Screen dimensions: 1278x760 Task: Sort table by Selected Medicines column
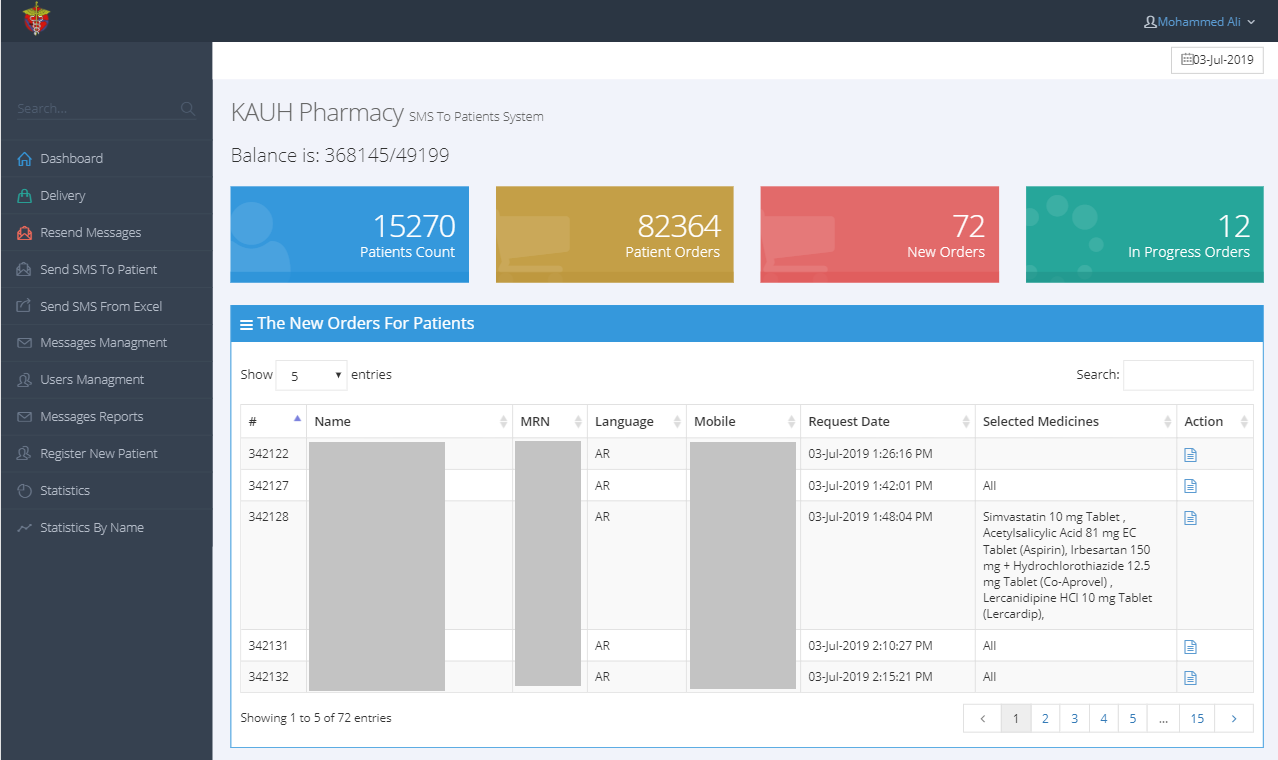[1076, 421]
